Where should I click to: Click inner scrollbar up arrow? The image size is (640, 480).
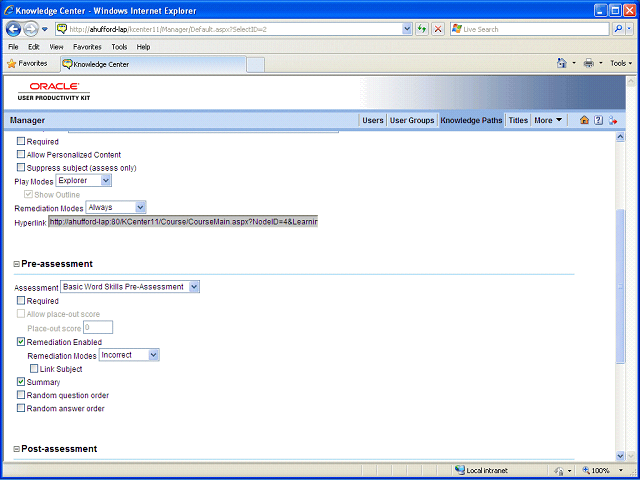coord(620,137)
